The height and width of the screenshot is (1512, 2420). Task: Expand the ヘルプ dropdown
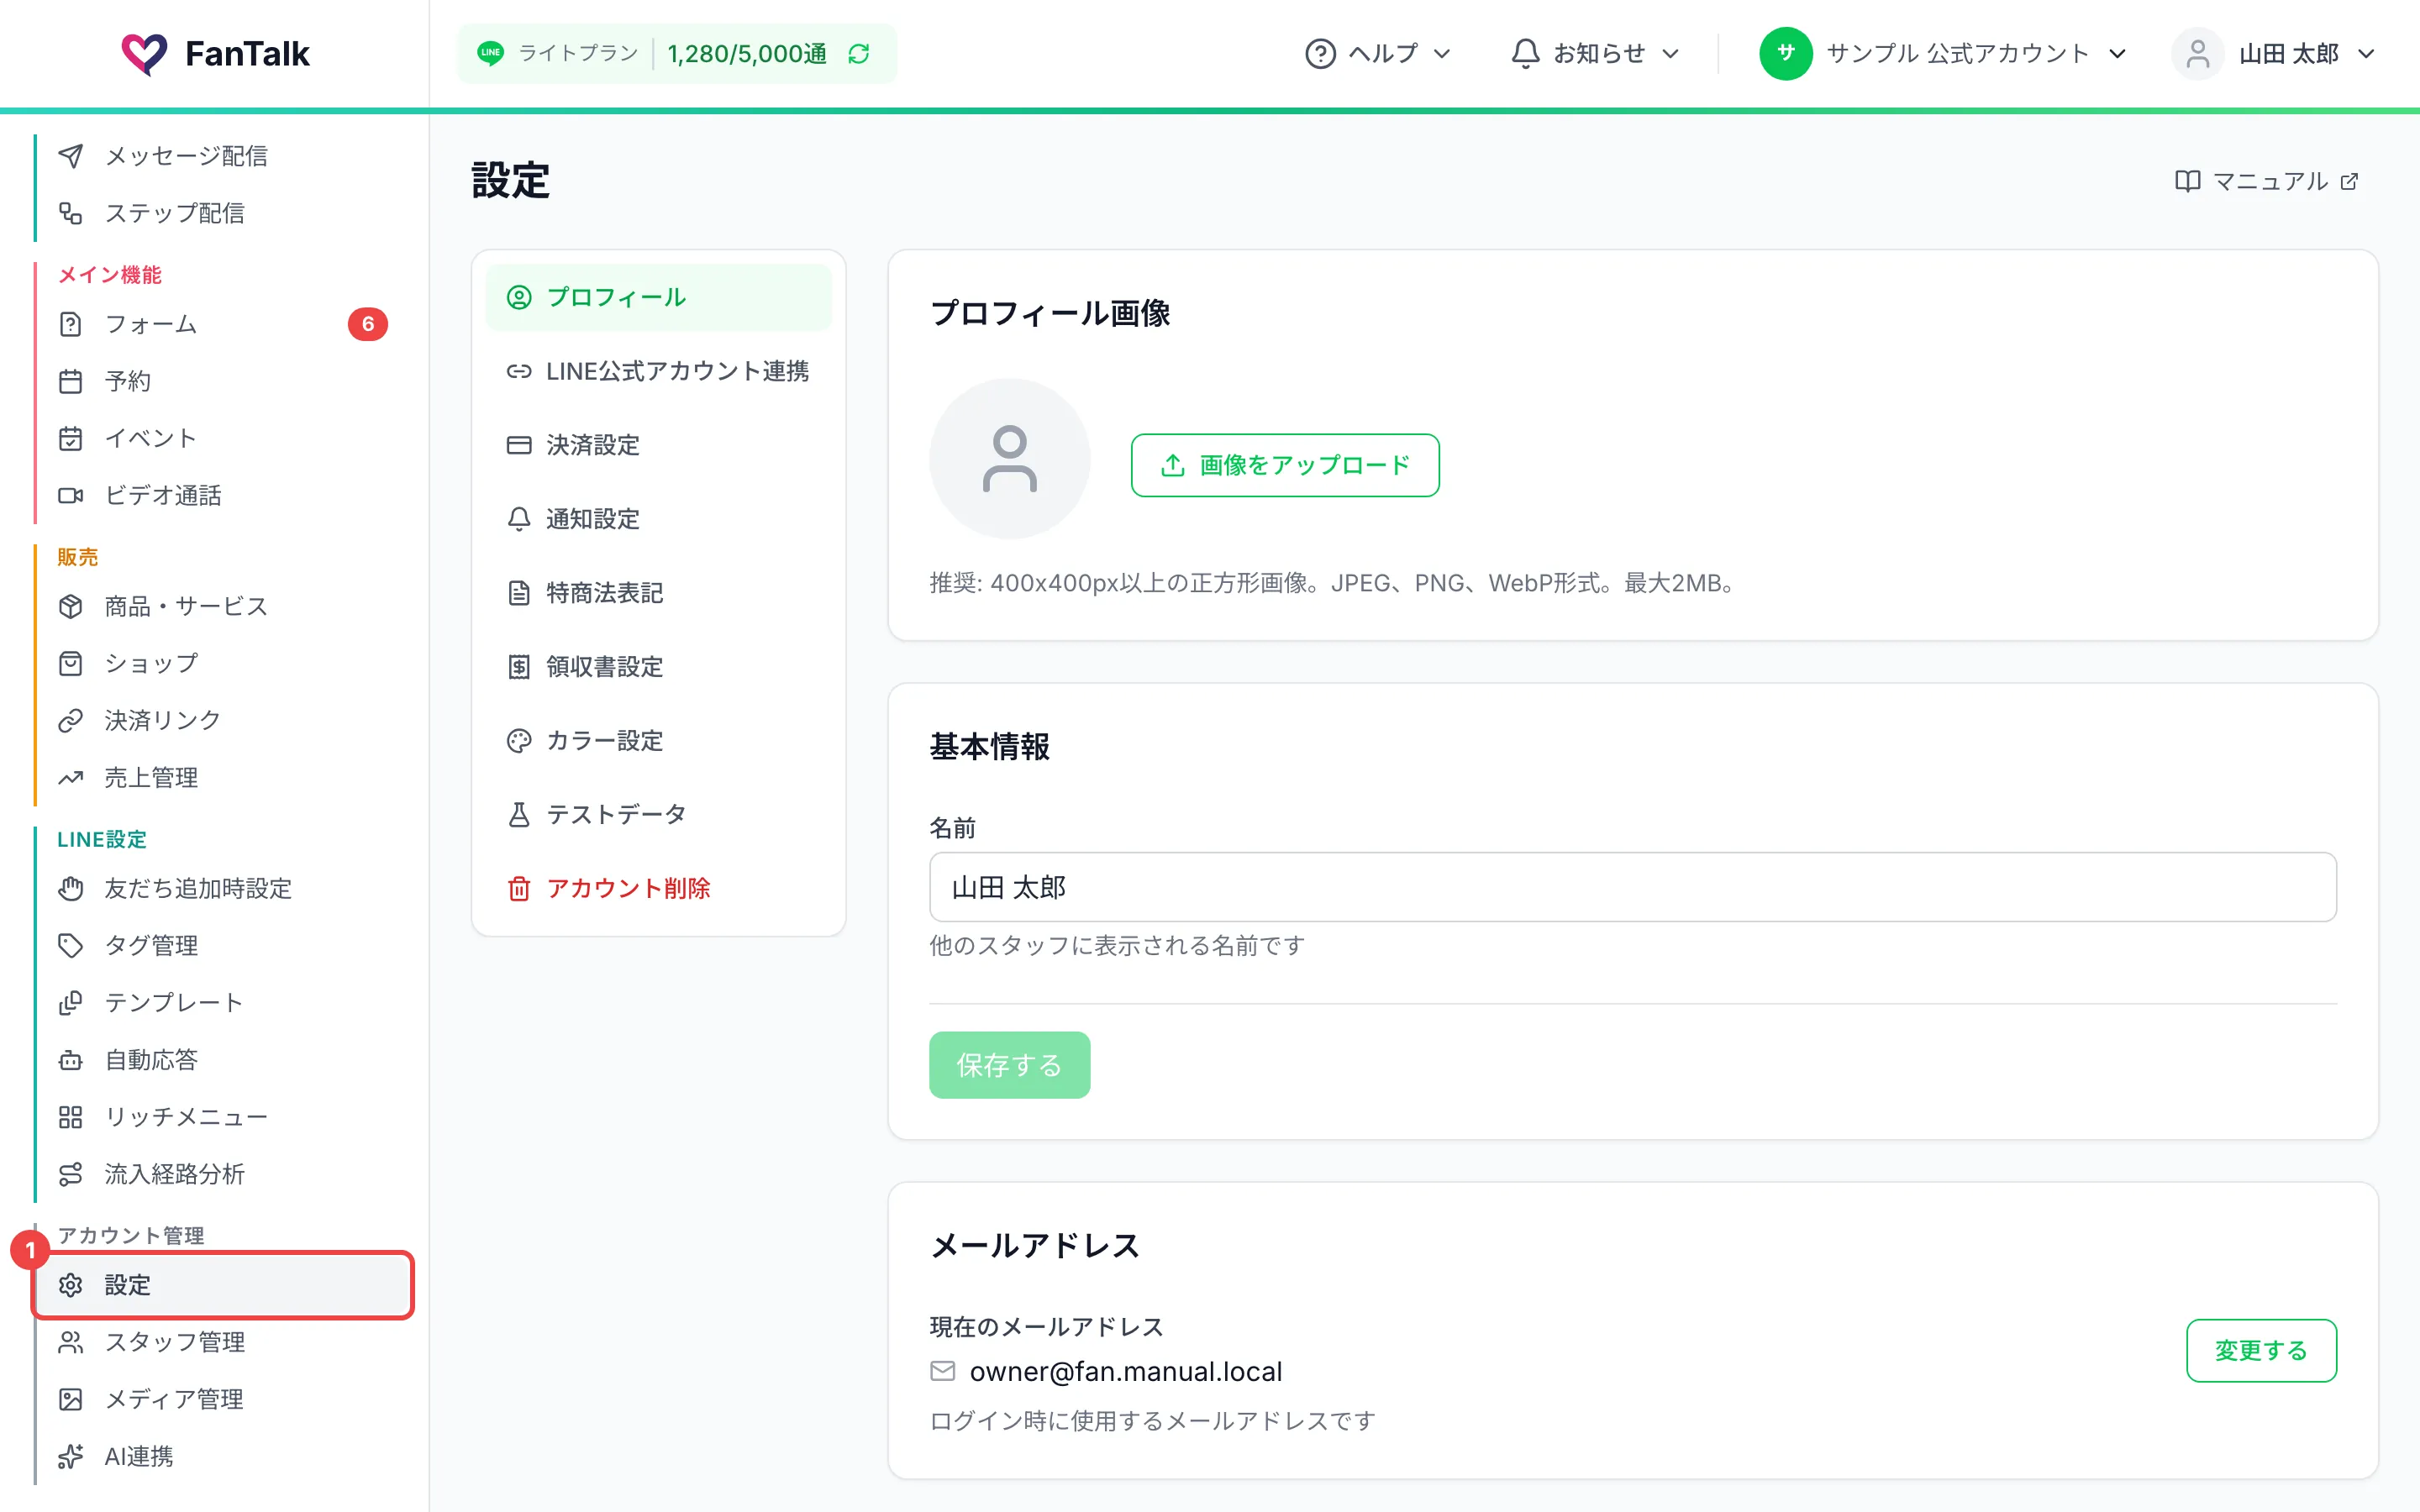tap(1378, 54)
